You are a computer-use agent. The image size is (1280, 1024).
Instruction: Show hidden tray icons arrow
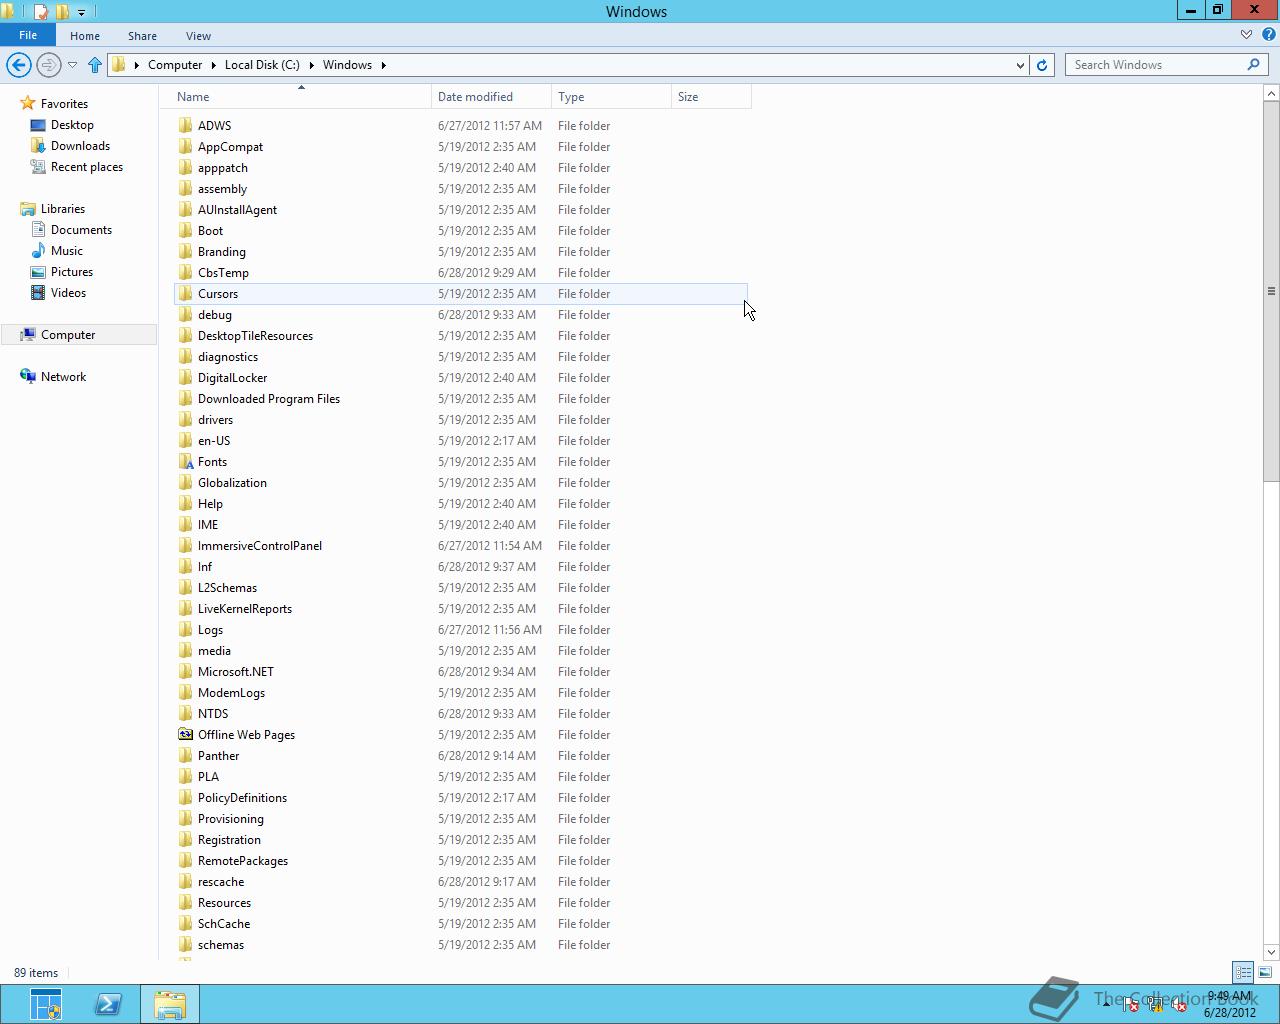(1105, 1005)
